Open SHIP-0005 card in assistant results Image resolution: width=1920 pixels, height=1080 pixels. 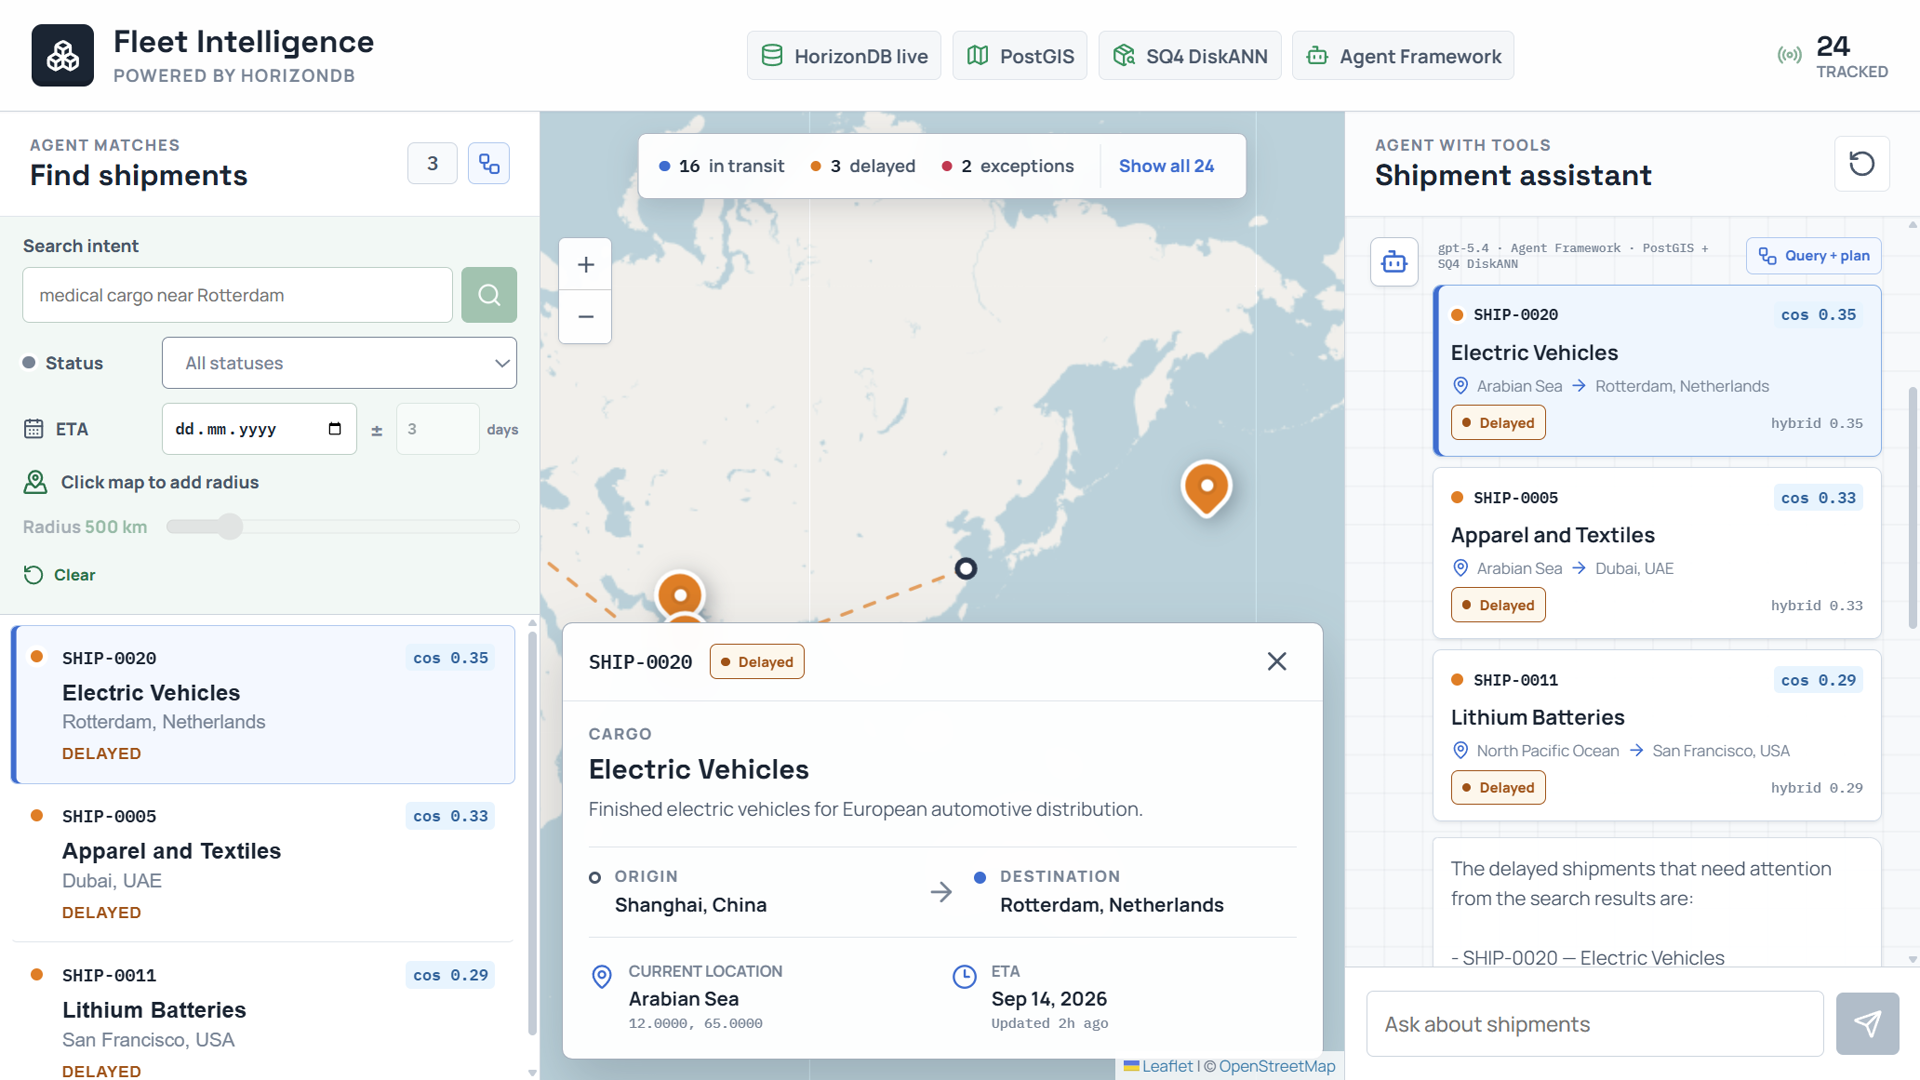coord(1657,553)
